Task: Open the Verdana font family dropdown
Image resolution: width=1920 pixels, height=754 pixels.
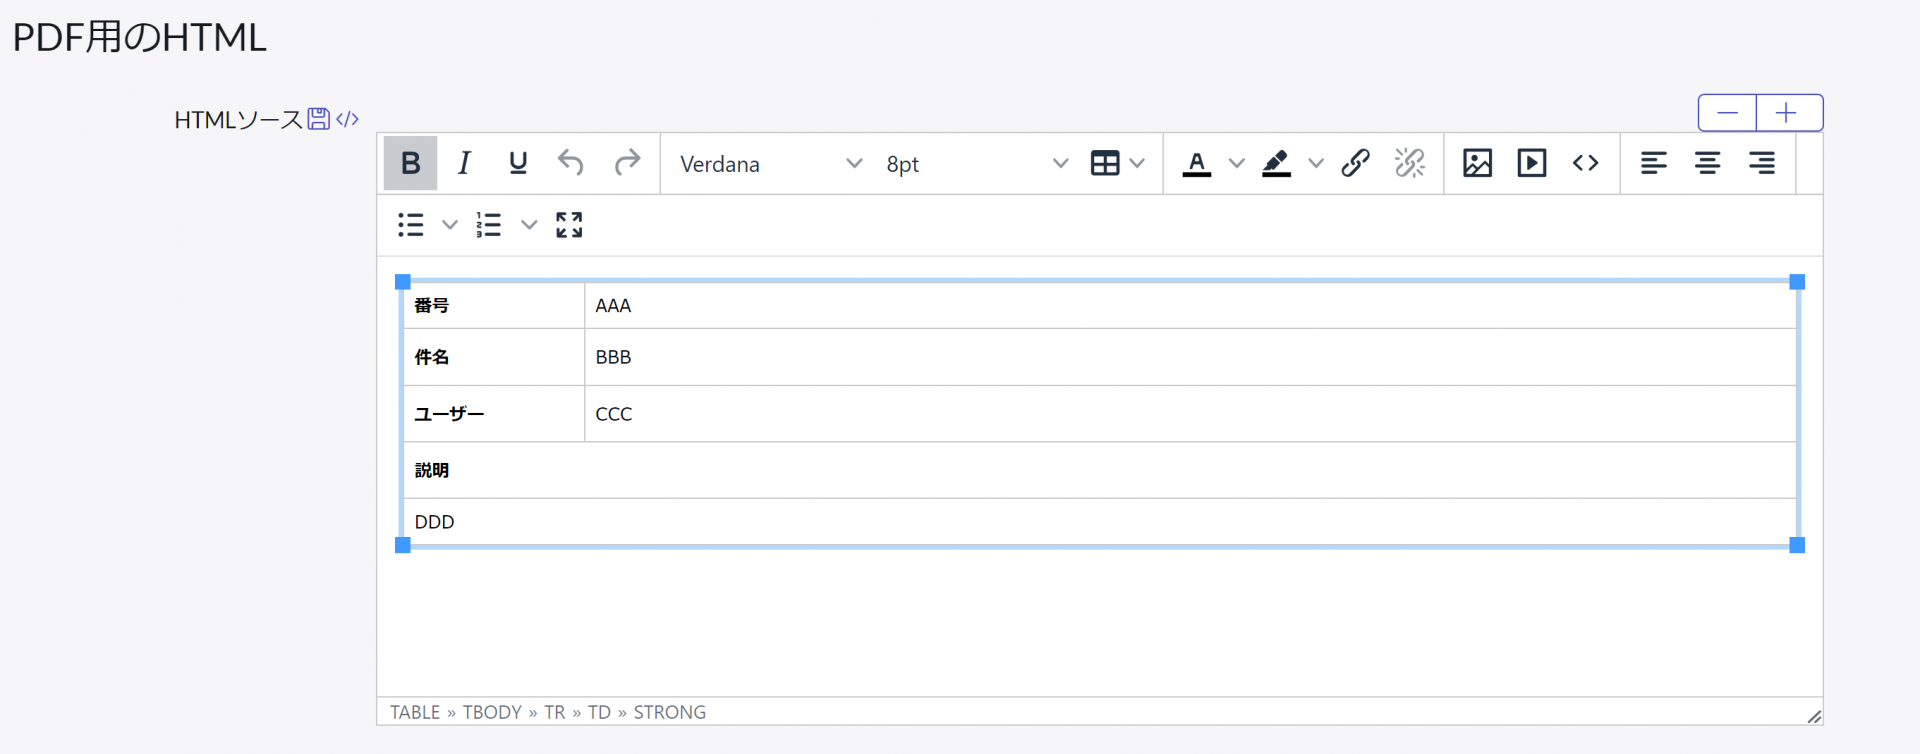Action: pyautogui.click(x=770, y=164)
